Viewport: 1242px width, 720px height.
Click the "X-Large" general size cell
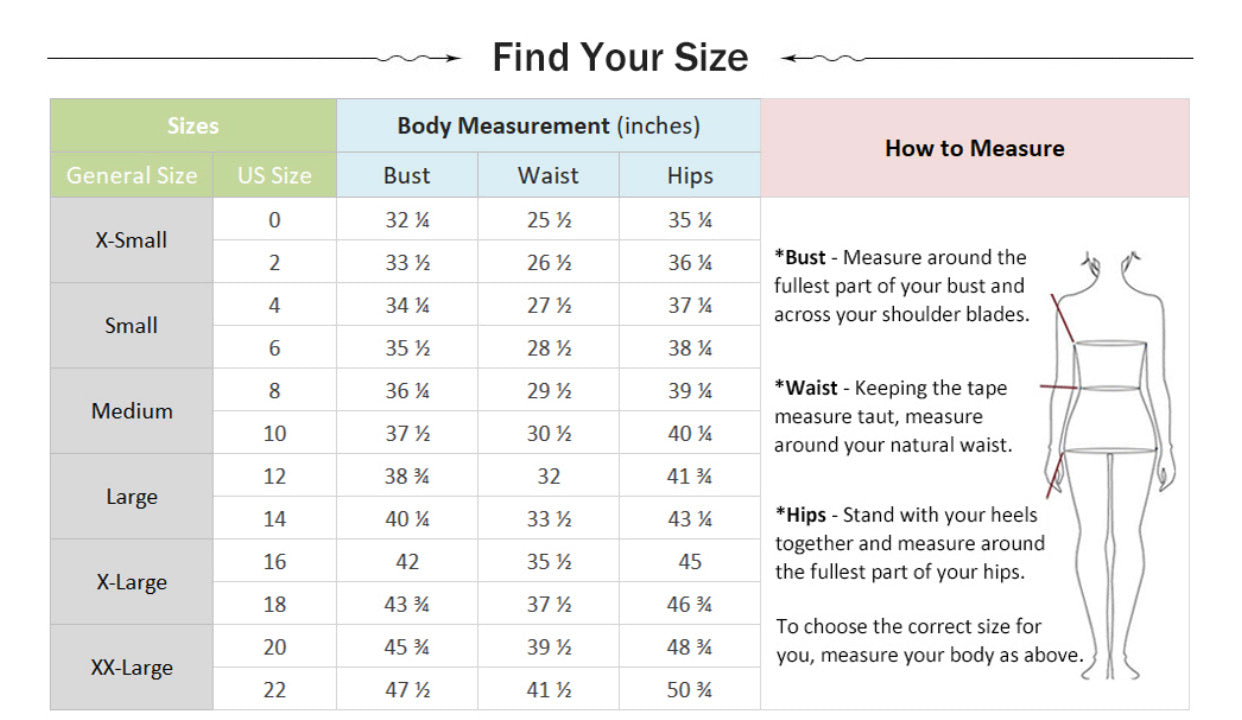[132, 582]
